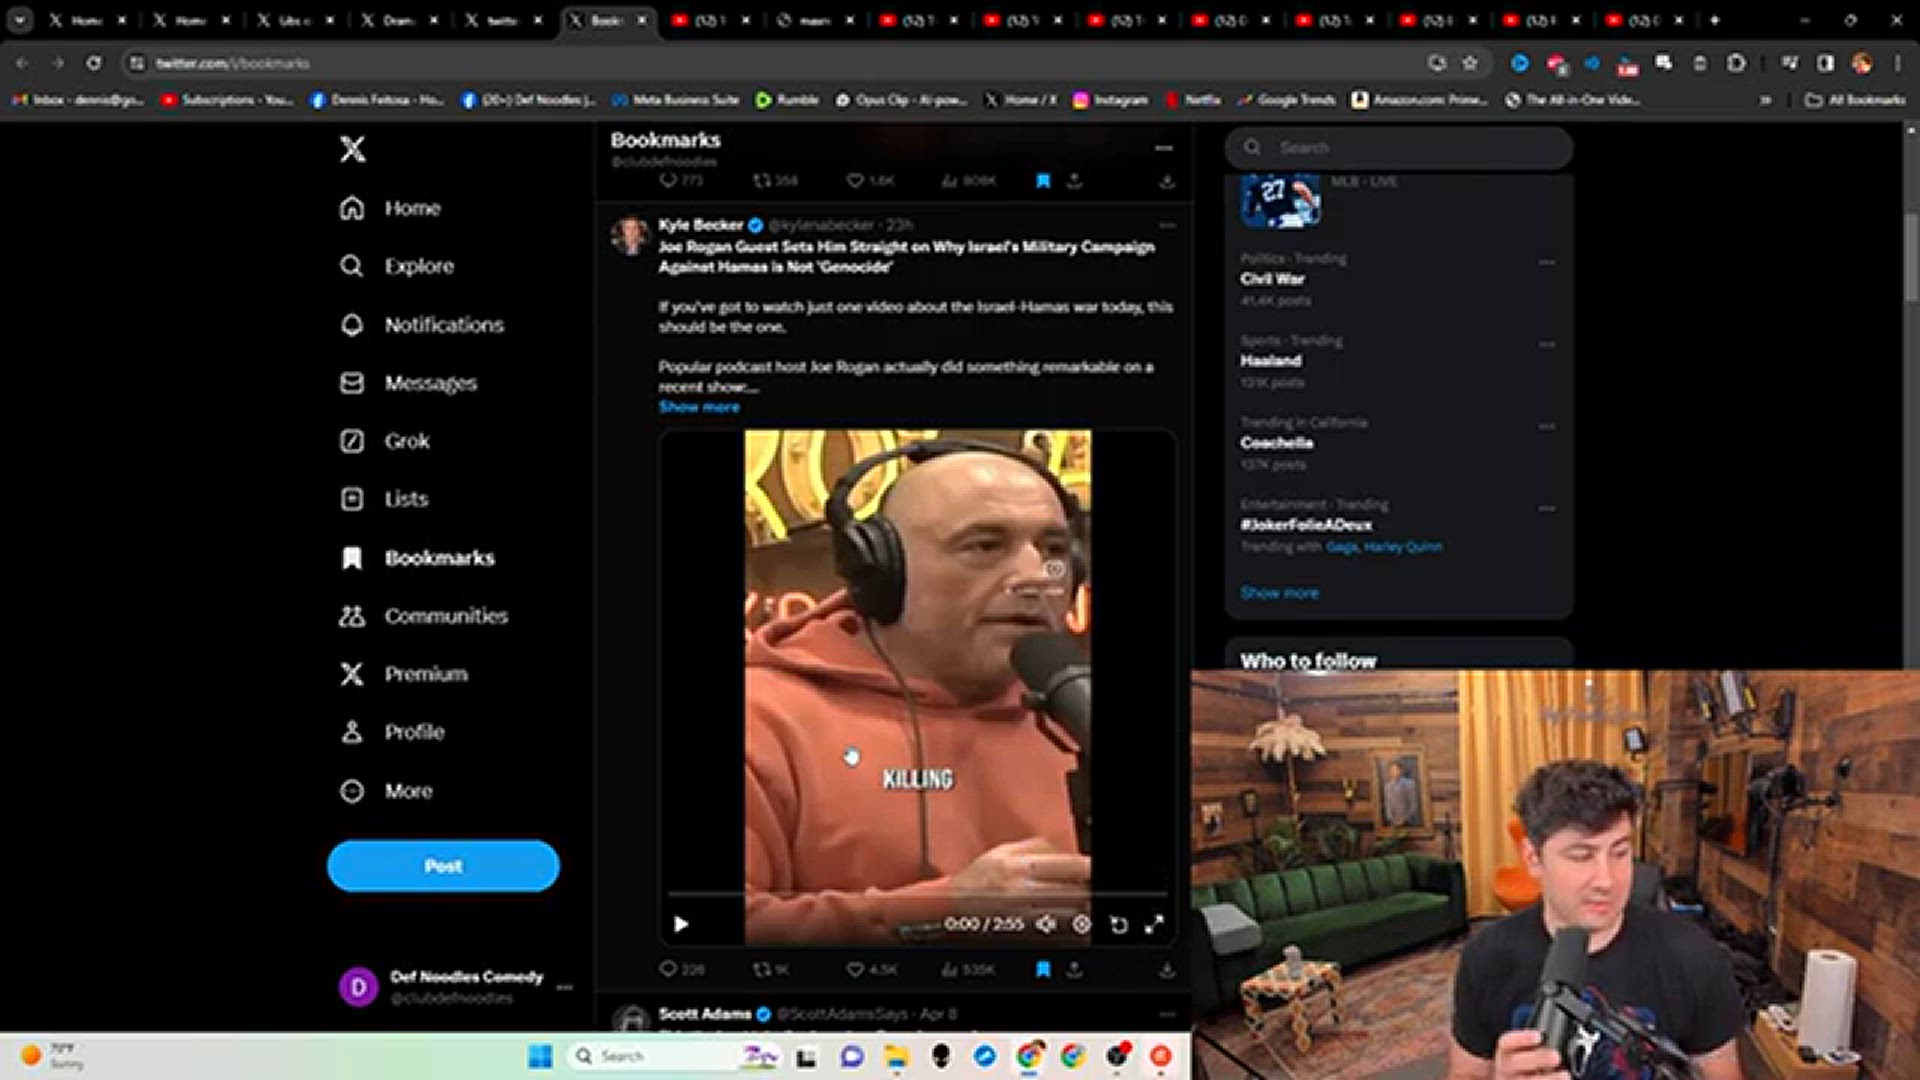1920x1080 pixels.
Task: Like the Kyle Becker post
Action: pyautogui.click(x=871, y=969)
